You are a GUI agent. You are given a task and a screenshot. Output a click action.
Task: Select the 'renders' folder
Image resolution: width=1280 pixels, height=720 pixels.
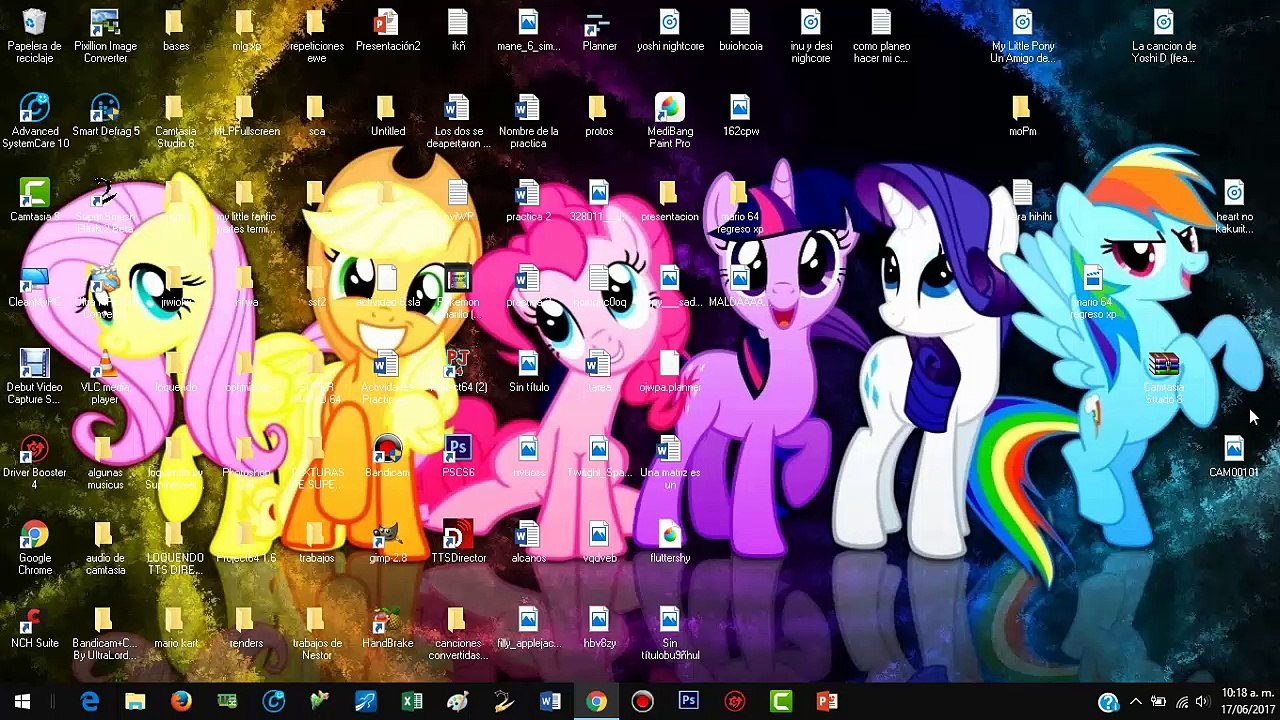click(246, 628)
